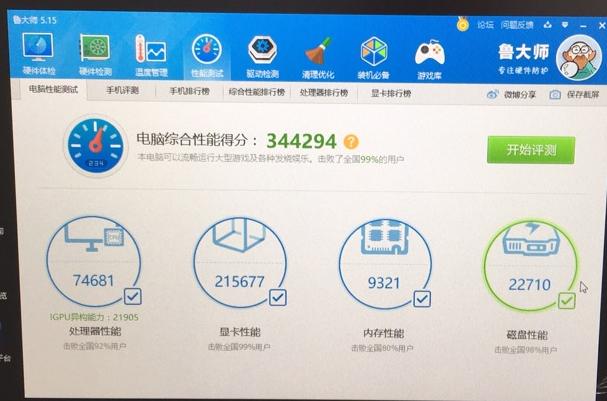The width and height of the screenshot is (607, 401).
Task: Click the 保存截屏 screenshot link
Action: 574,94
